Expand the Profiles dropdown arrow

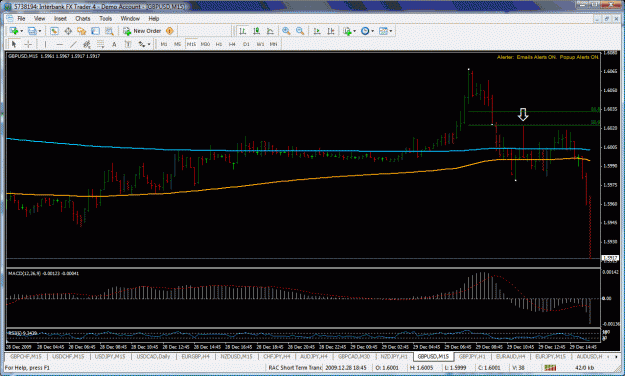(x=40, y=31)
